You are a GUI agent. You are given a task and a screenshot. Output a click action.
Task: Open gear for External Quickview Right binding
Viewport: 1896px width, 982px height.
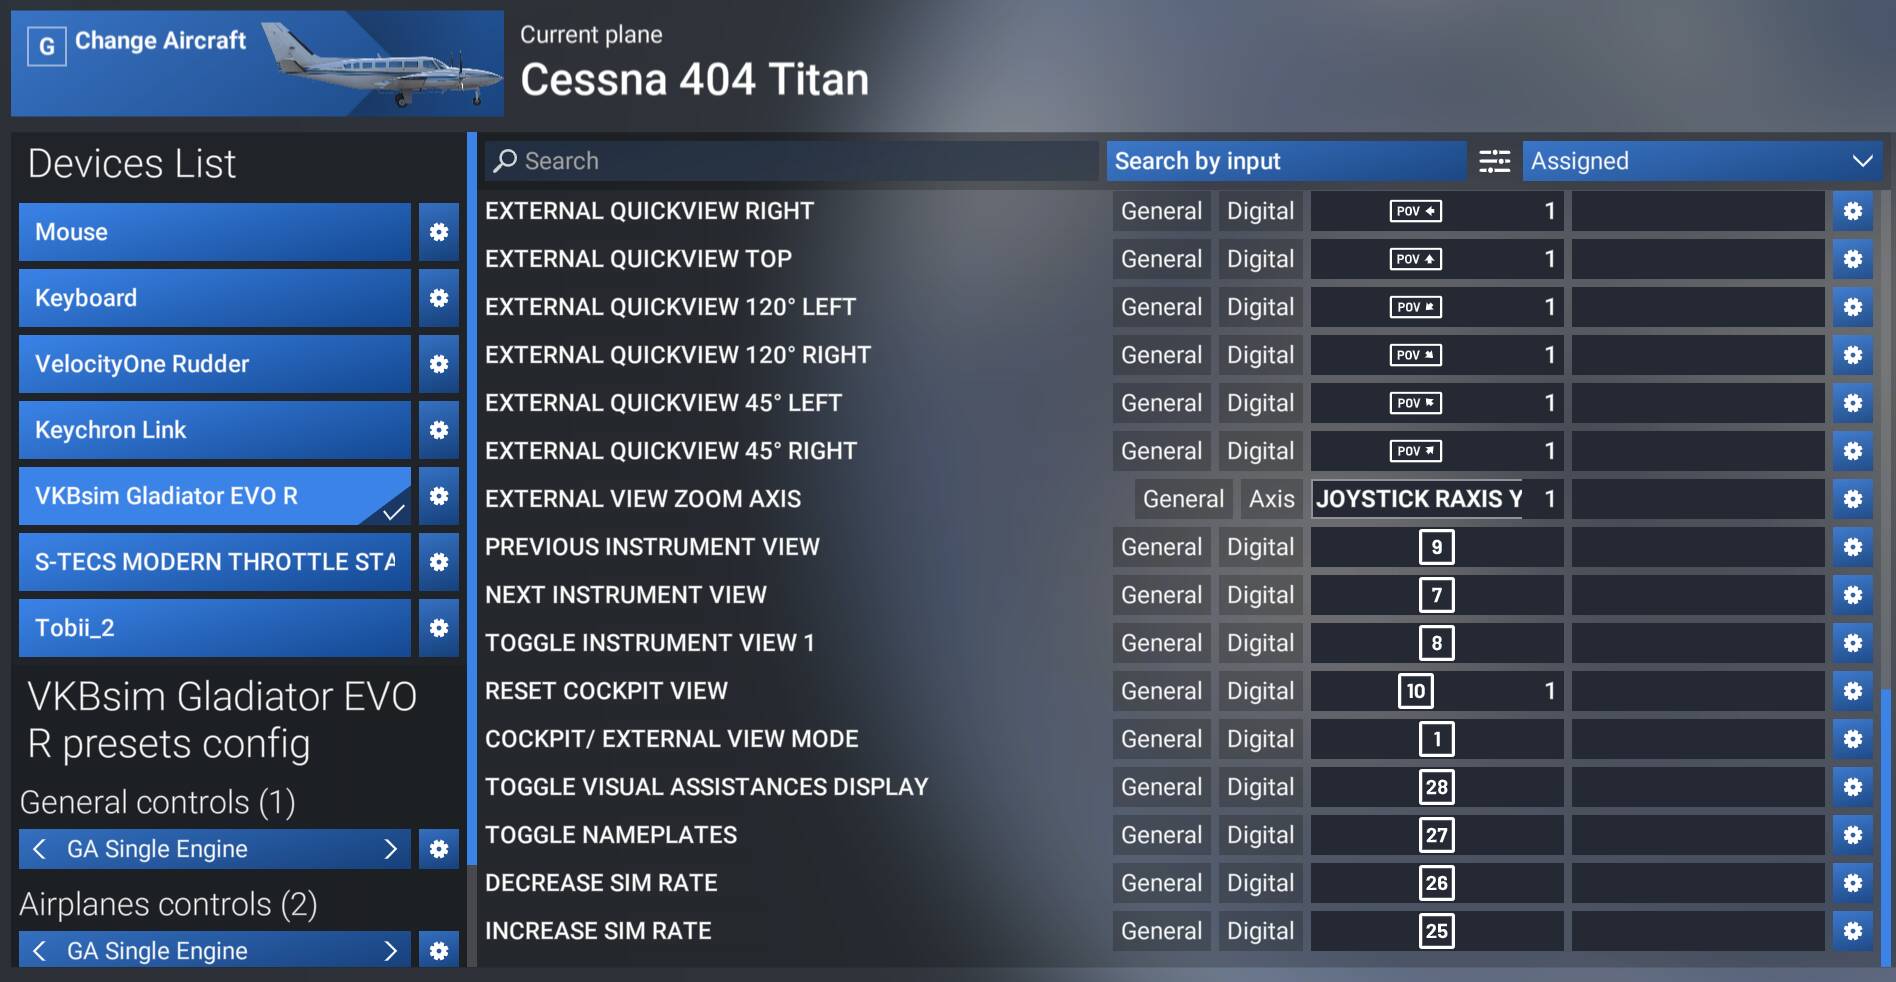coord(1852,211)
